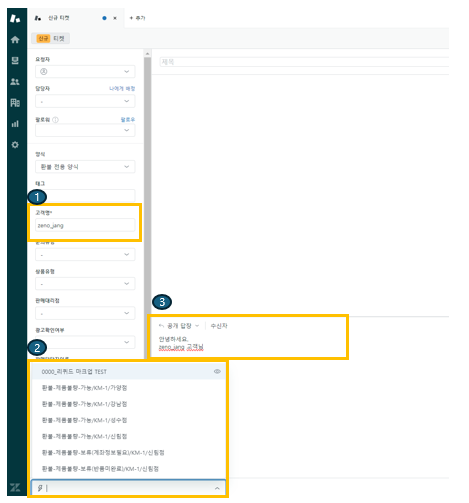Click the 태그 tags input field
The height and width of the screenshot is (503, 469).
tap(85, 195)
